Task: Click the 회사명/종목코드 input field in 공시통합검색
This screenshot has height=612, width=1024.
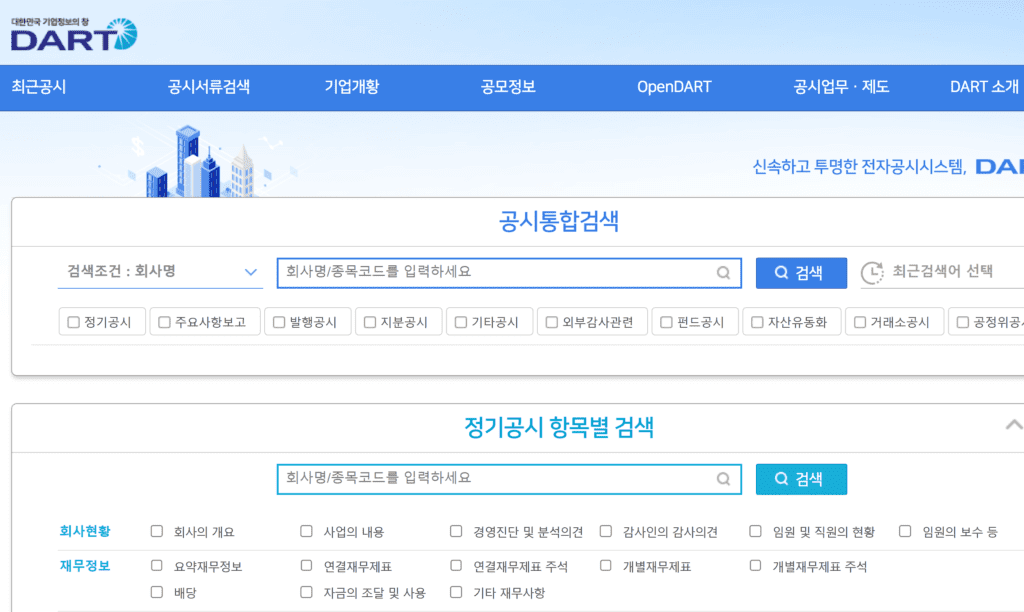Action: (480, 272)
